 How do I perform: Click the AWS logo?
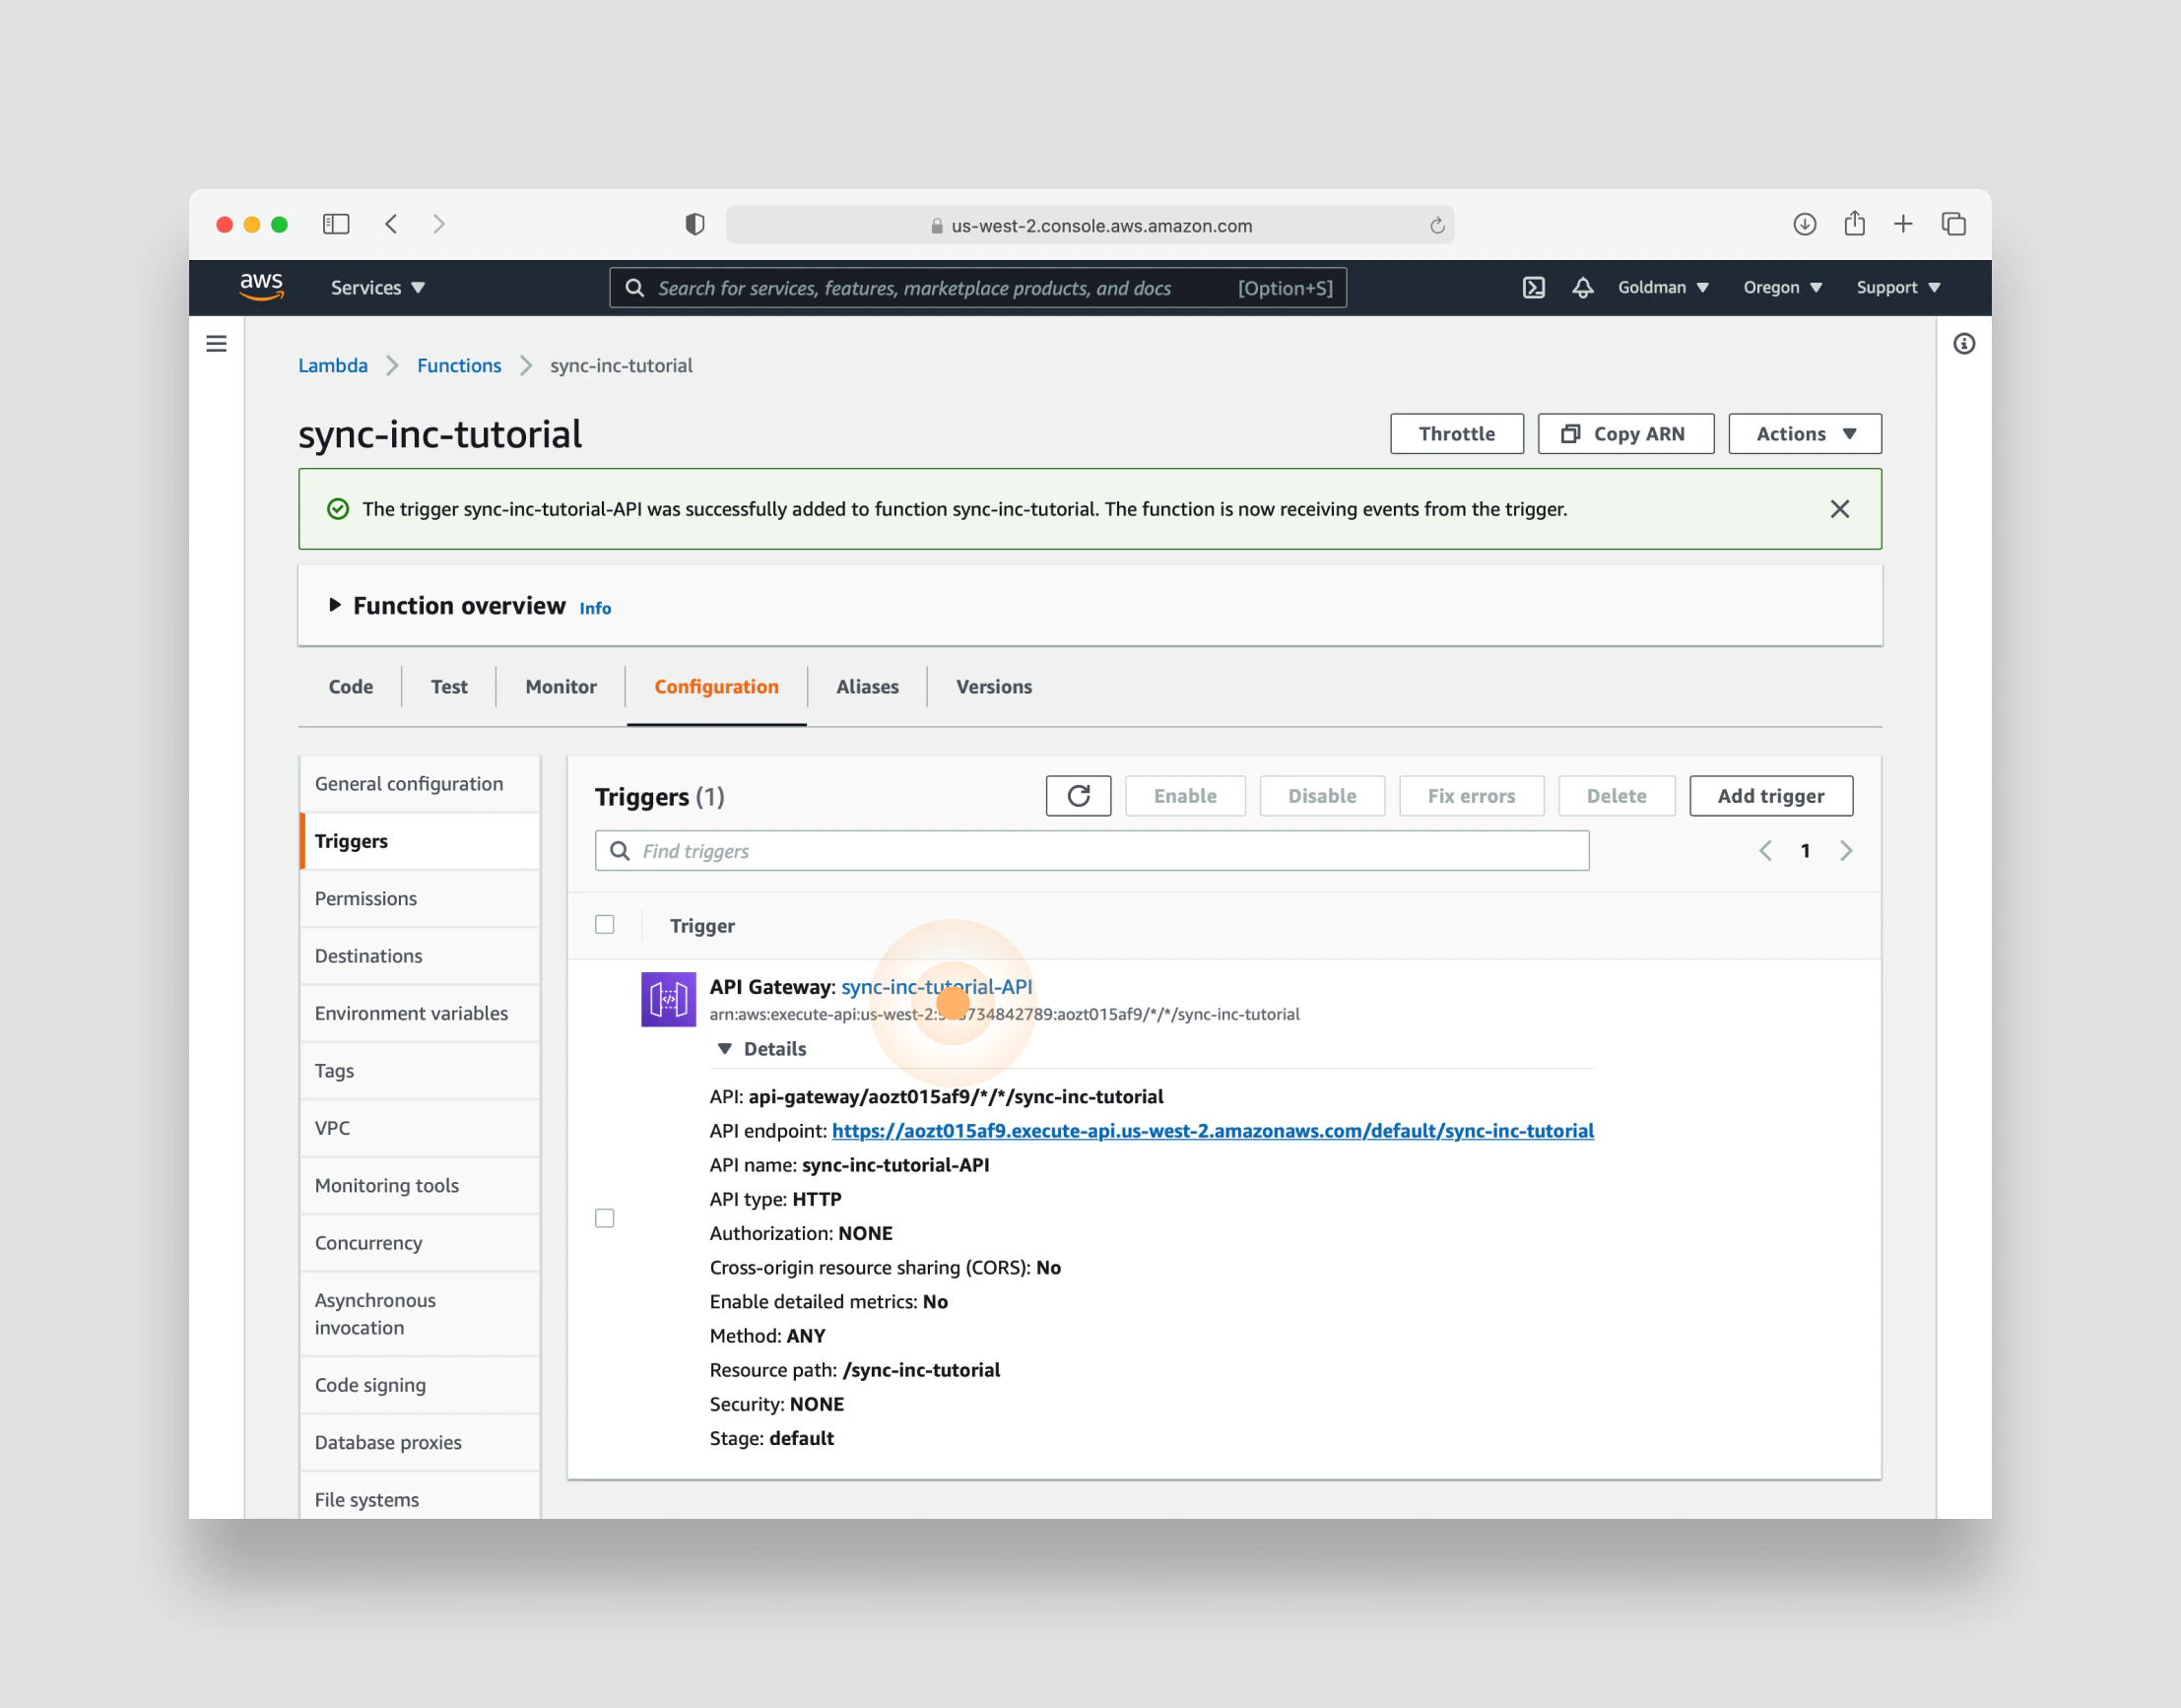(261, 287)
